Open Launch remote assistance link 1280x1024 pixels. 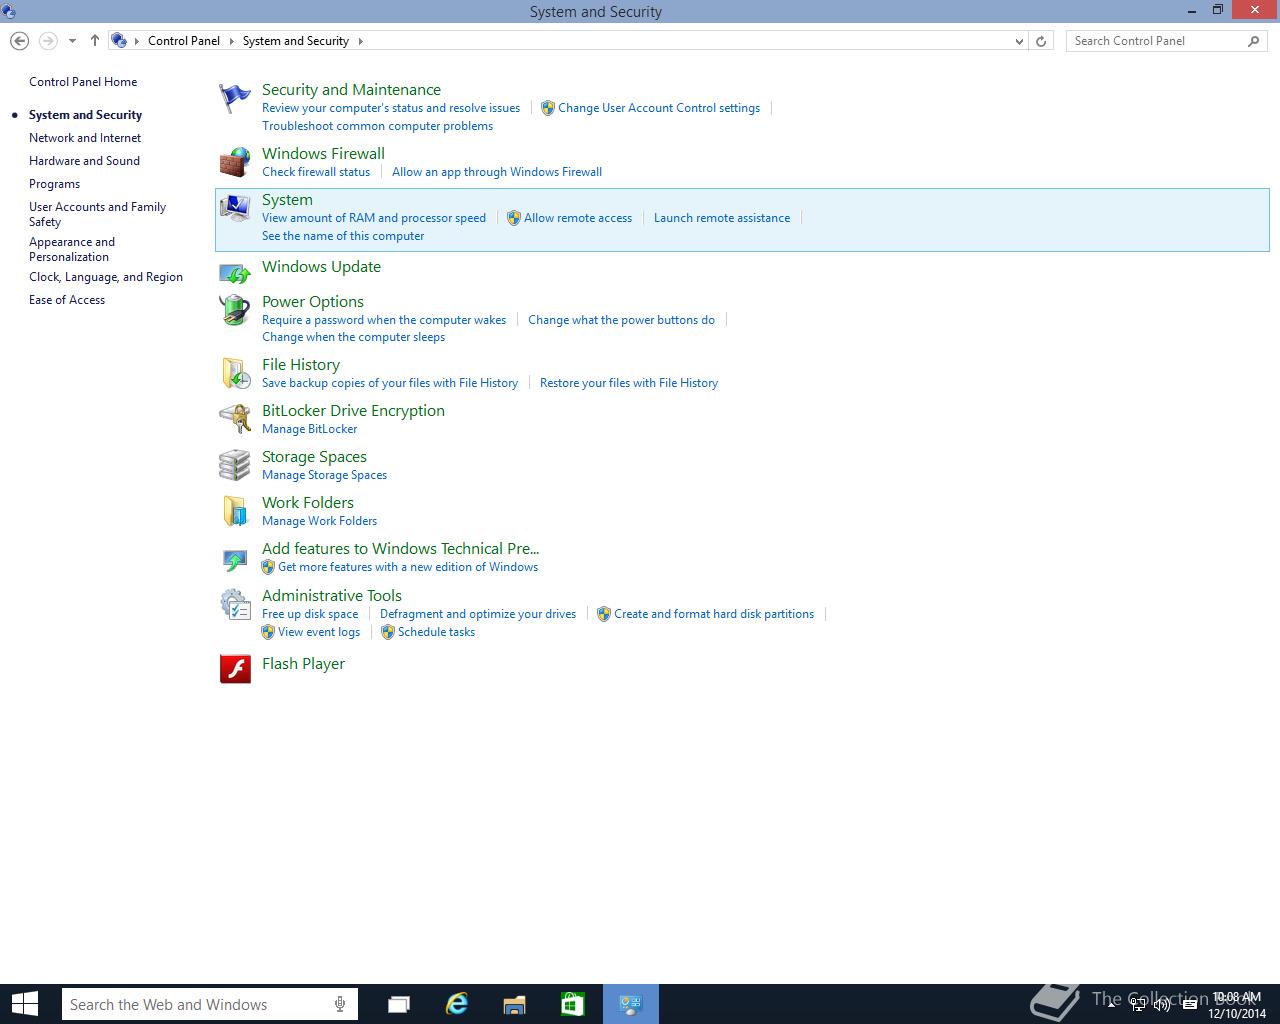(x=722, y=218)
